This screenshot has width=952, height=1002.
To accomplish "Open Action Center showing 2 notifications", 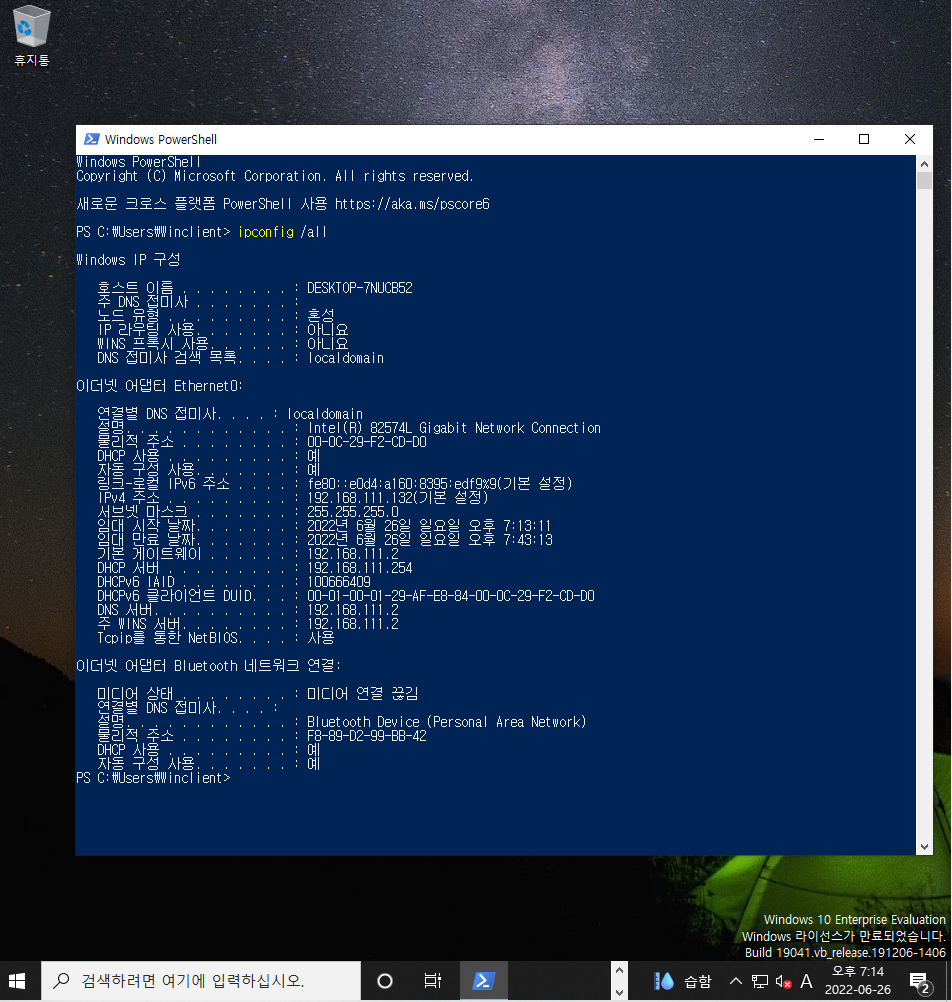I will (919, 981).
